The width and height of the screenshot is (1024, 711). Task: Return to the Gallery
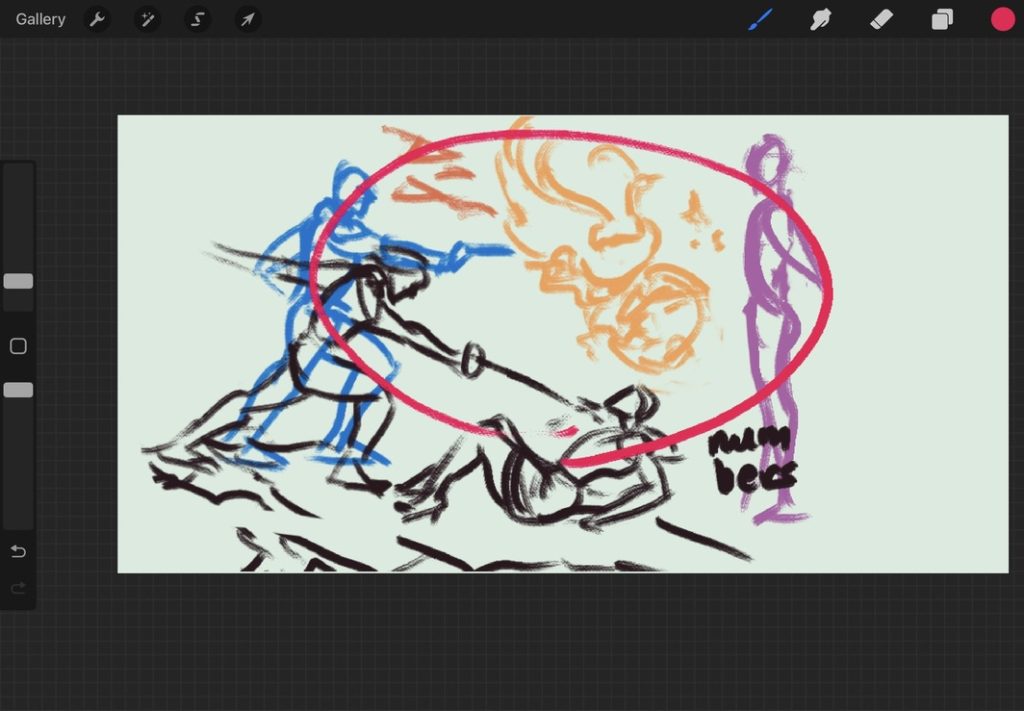click(41, 19)
